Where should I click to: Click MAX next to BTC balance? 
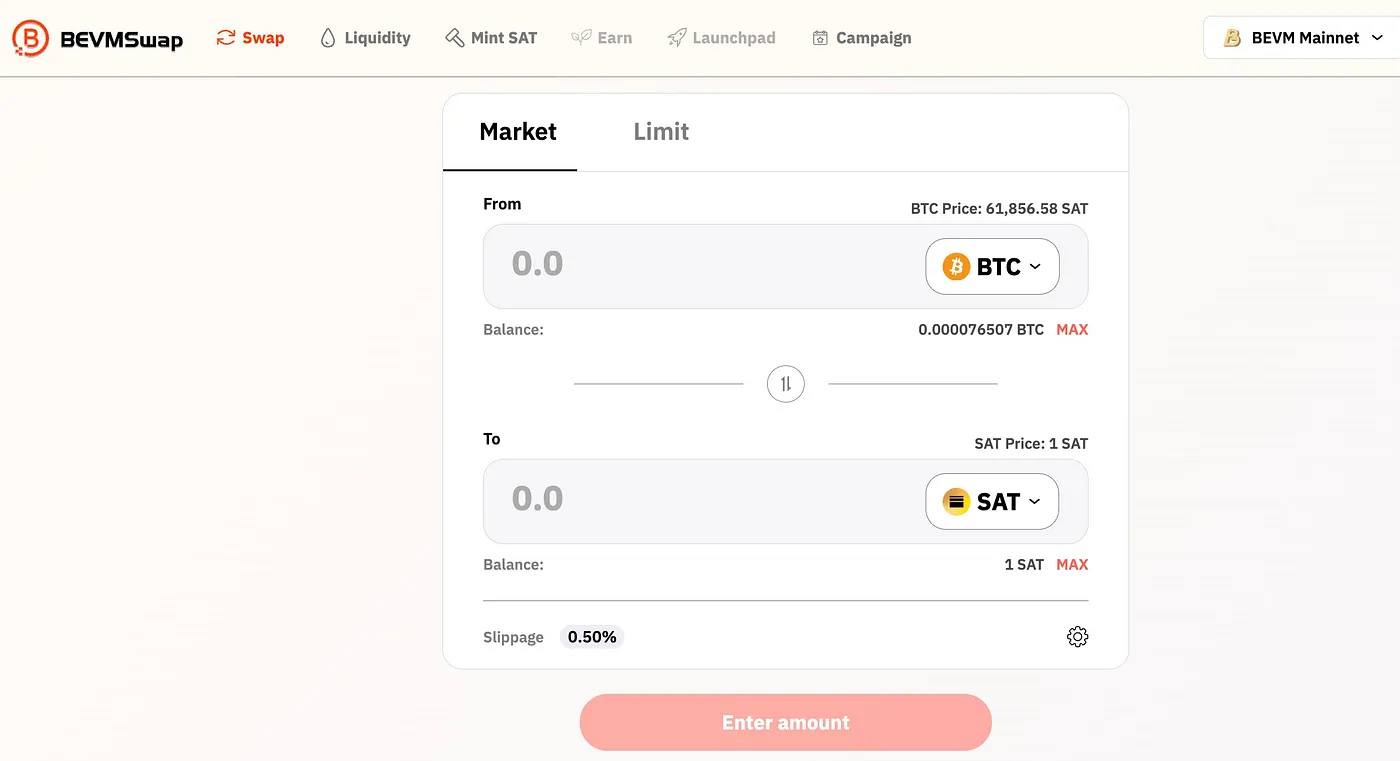(1072, 329)
